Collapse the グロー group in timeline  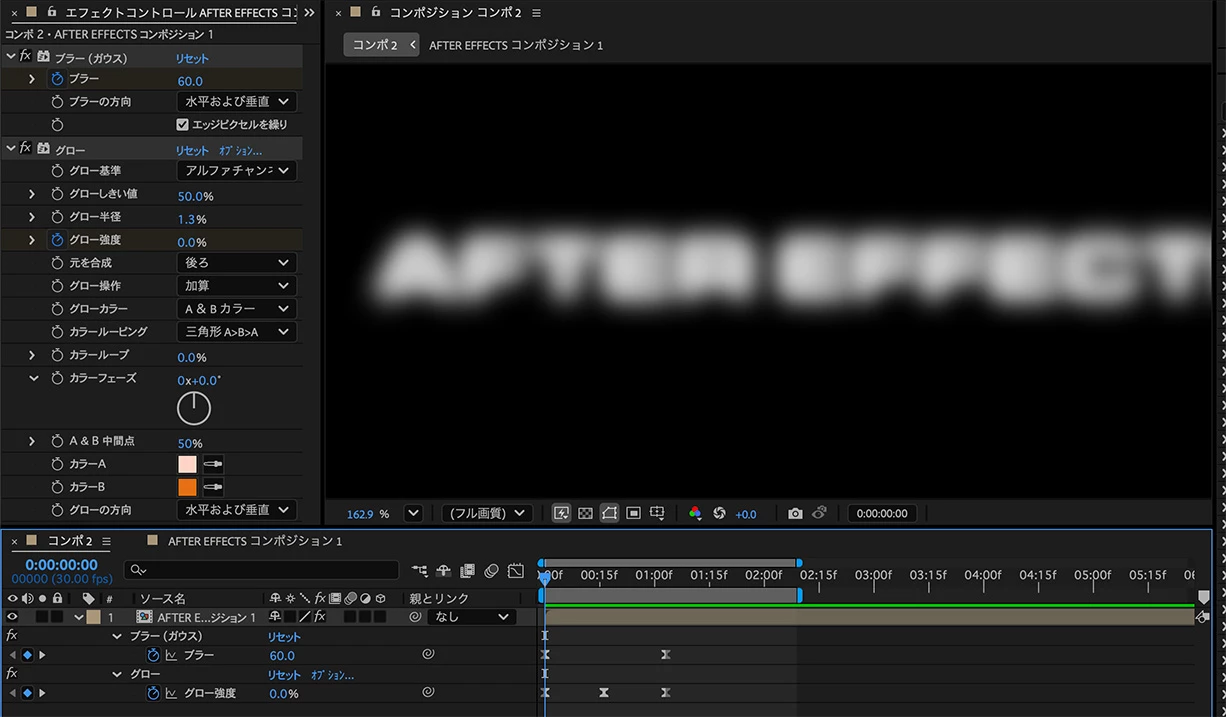118,674
